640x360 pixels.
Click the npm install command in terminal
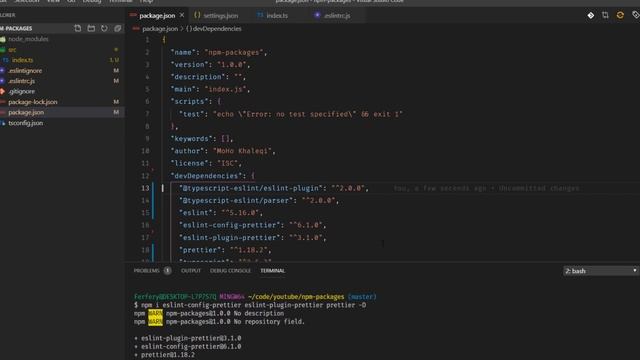pos(253,305)
